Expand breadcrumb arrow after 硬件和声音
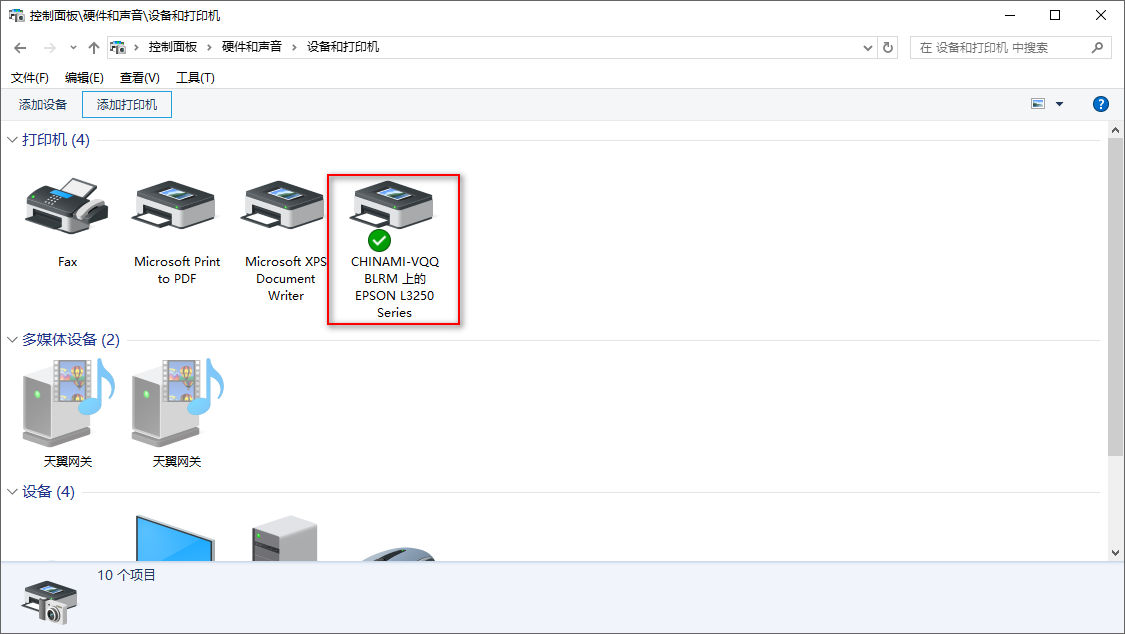The width and height of the screenshot is (1125, 634). pyautogui.click(x=294, y=47)
